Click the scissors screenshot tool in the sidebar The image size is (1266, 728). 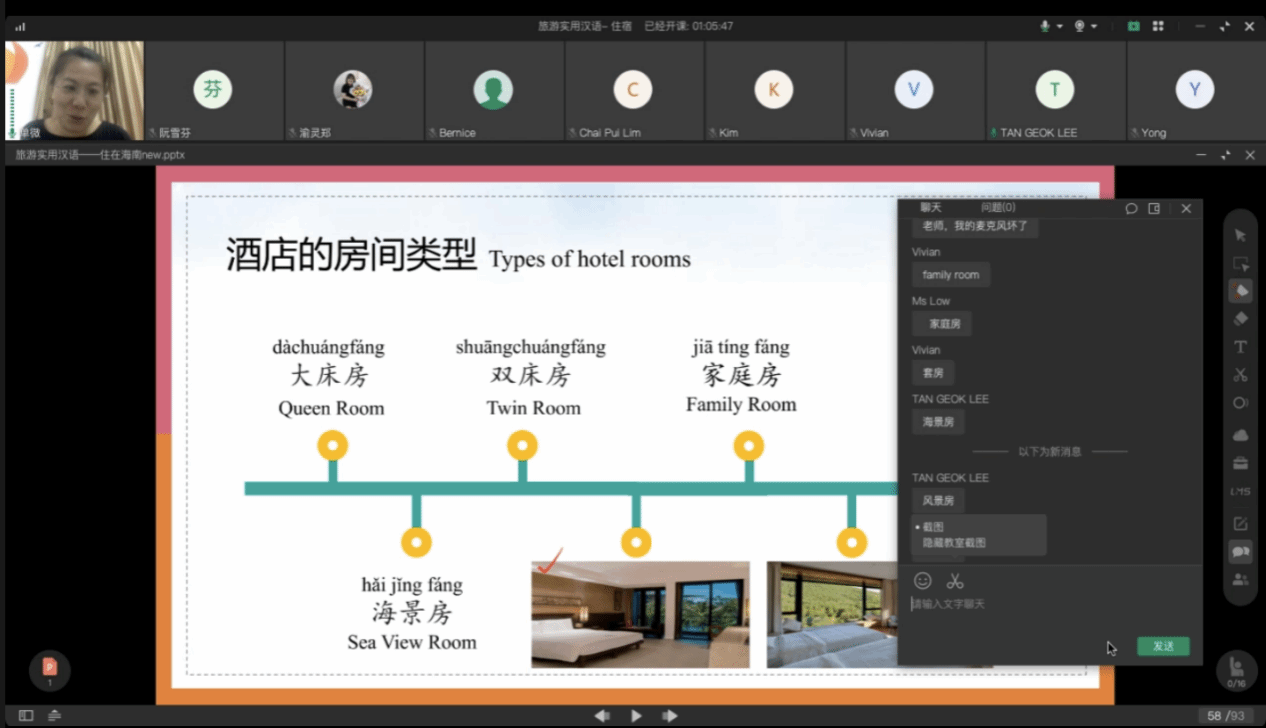1240,375
